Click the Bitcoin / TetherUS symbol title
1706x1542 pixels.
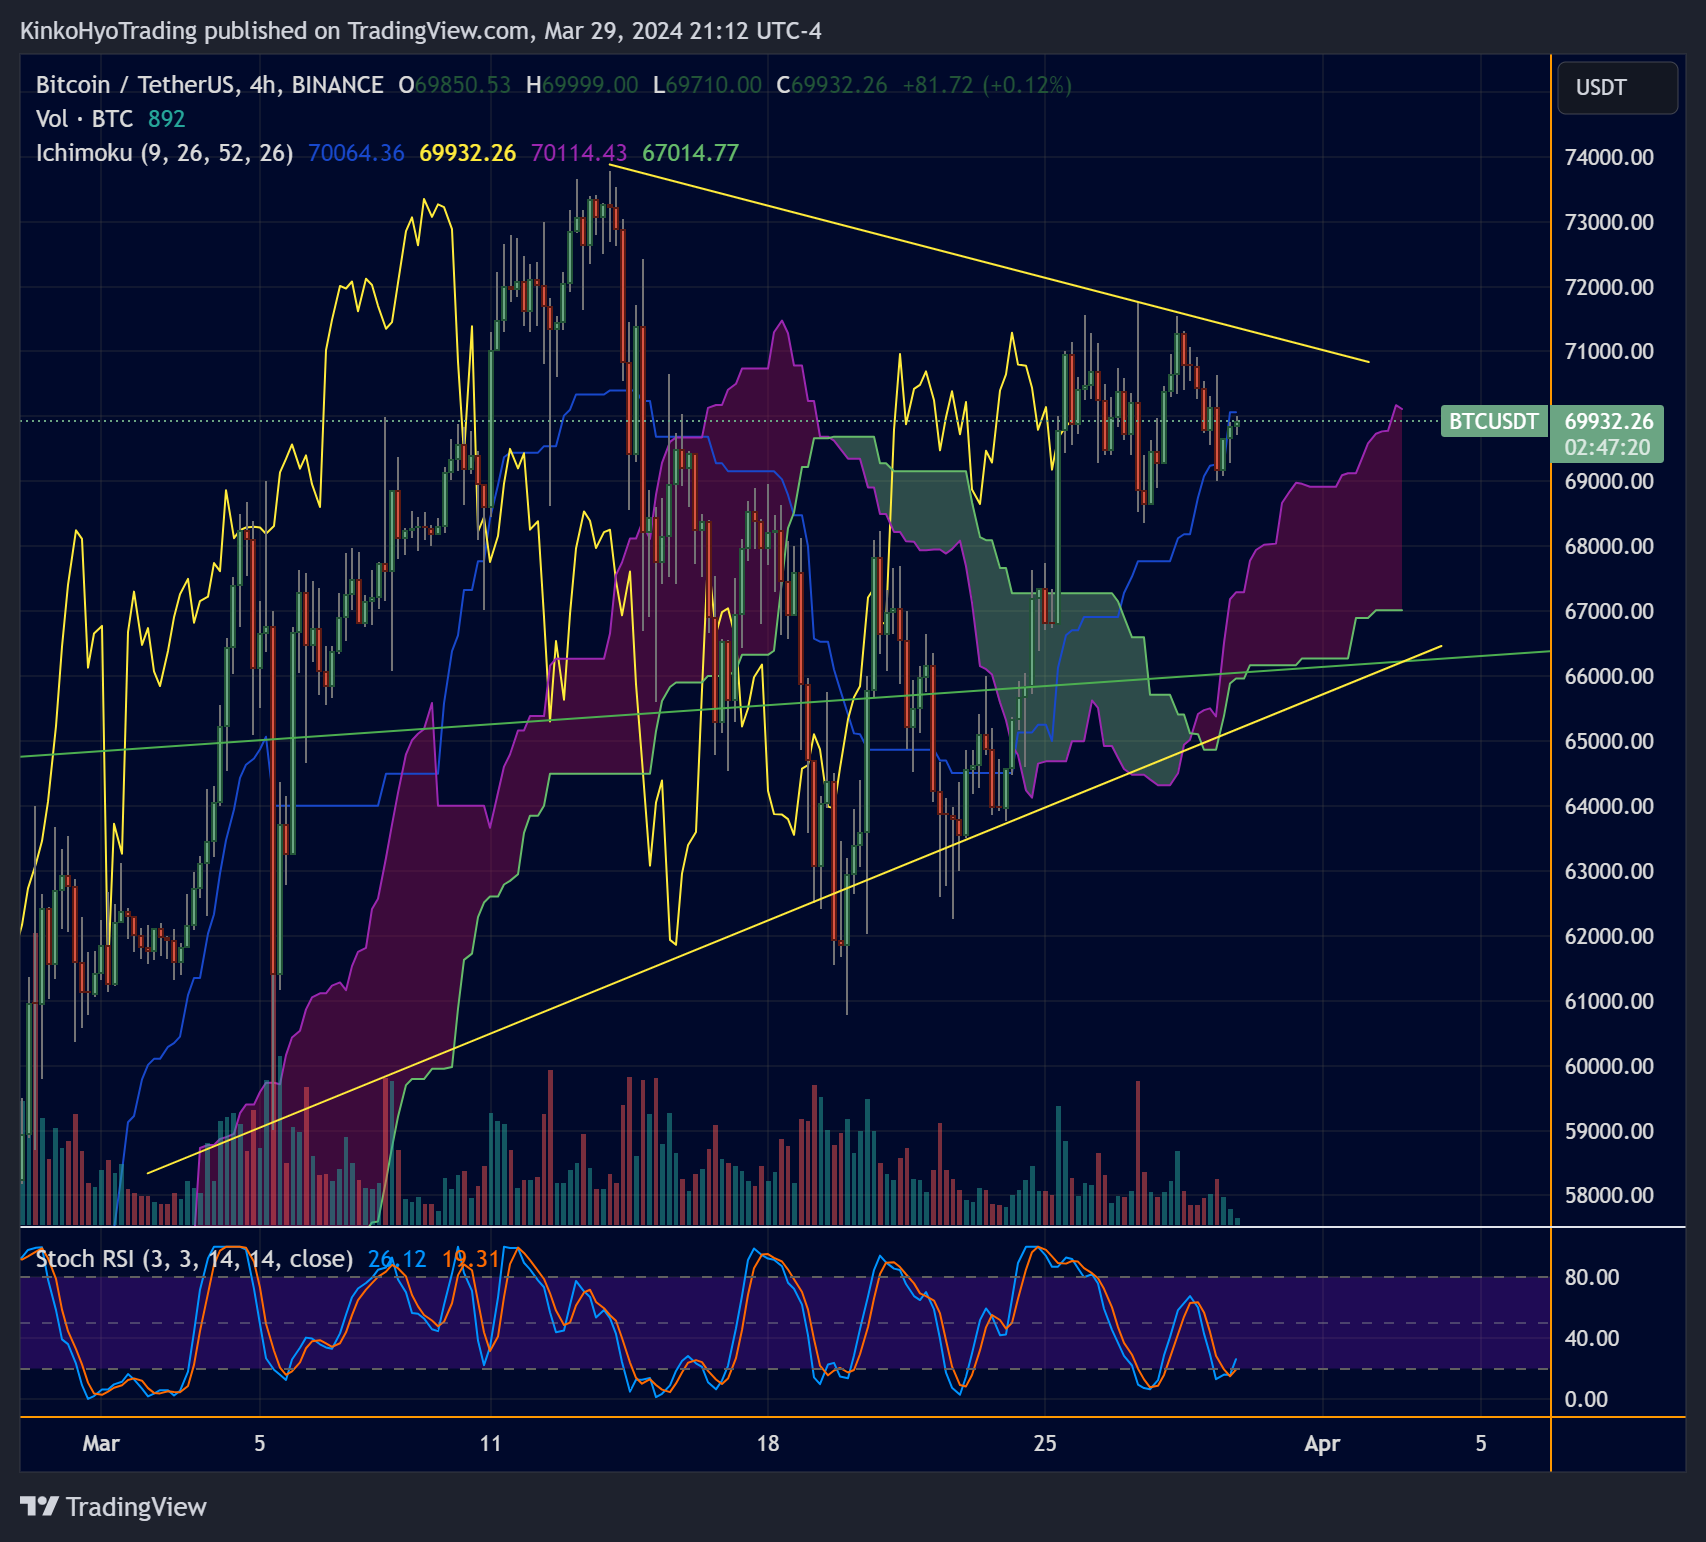click(x=210, y=85)
